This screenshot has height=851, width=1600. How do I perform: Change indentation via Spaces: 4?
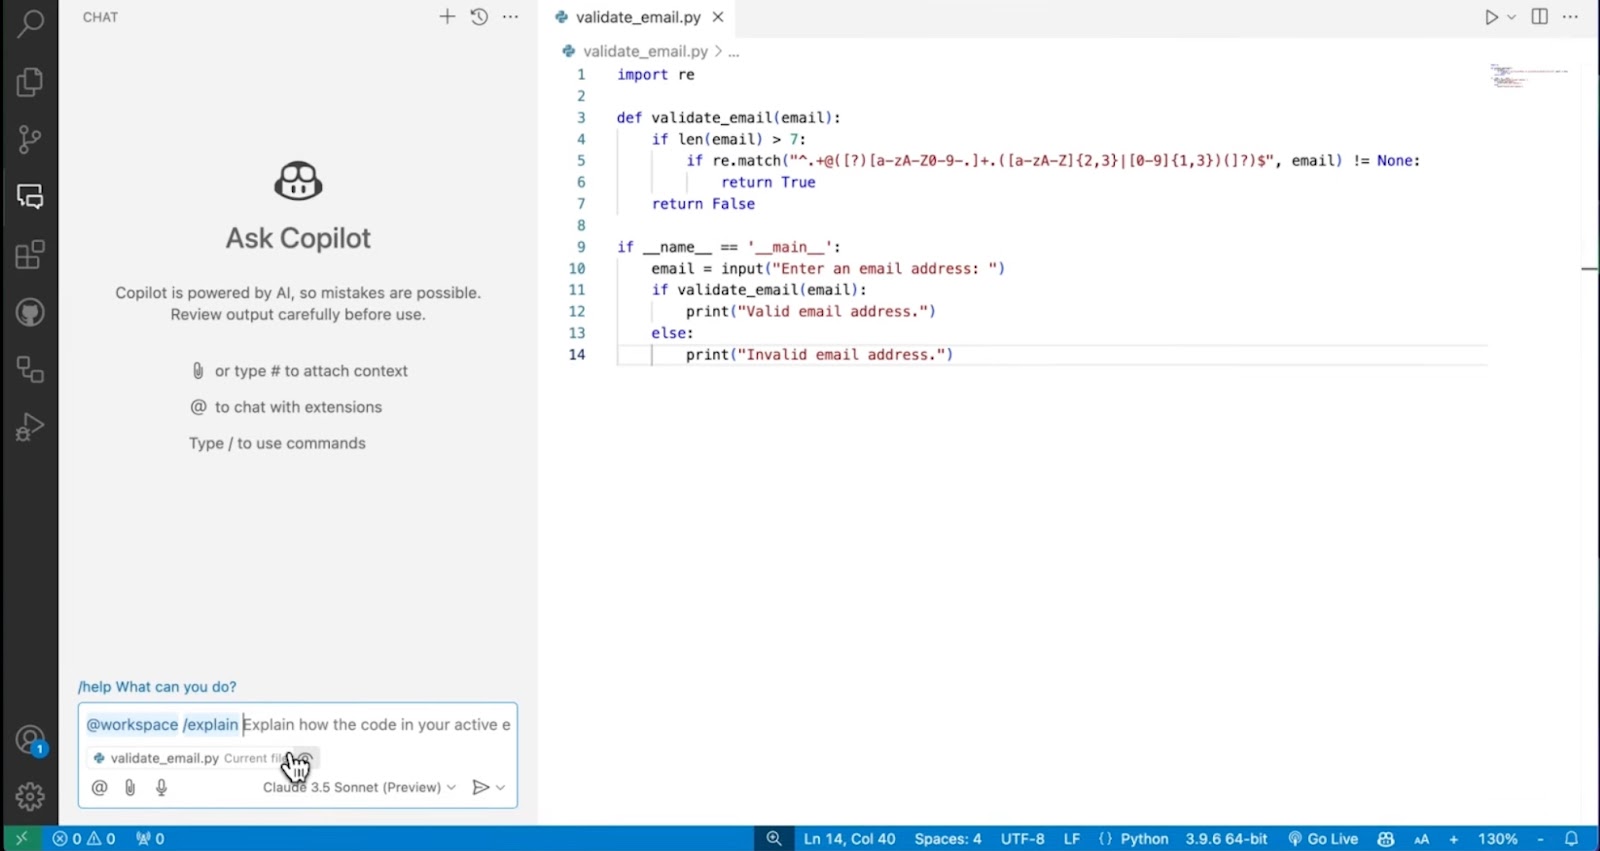(947, 839)
